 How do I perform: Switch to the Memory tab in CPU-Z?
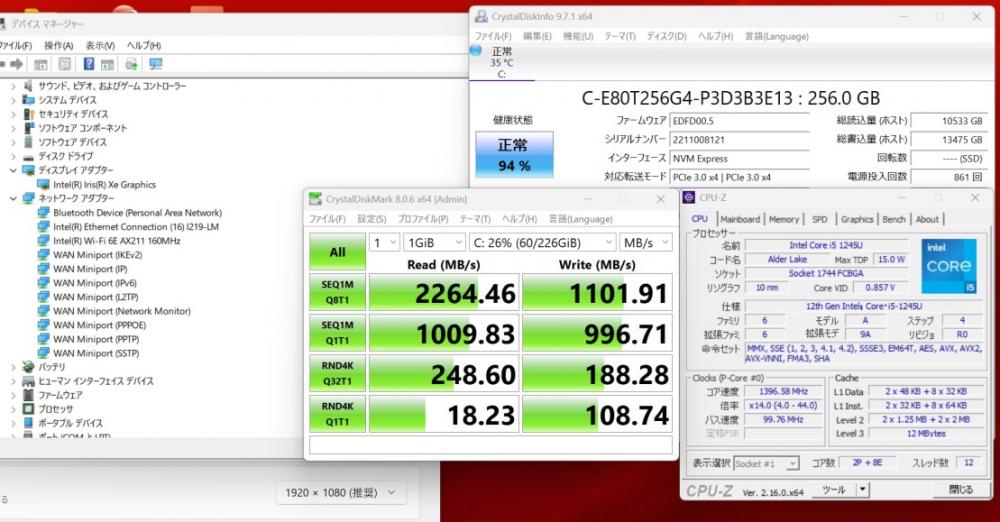(784, 219)
